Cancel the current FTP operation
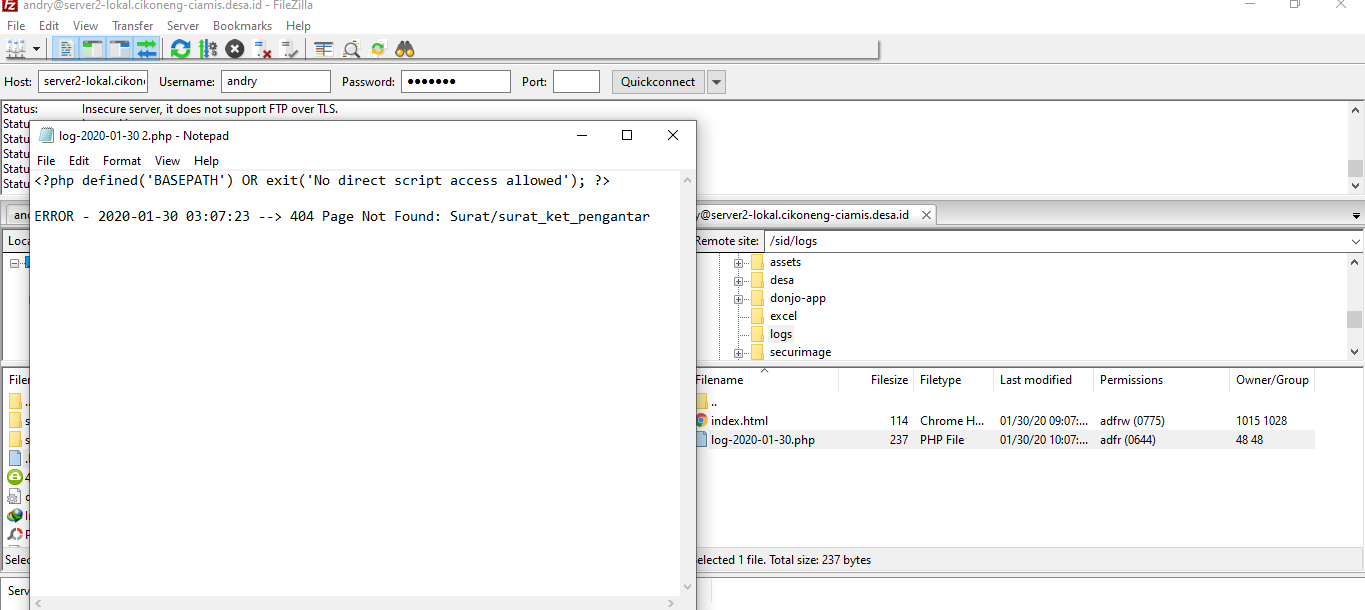This screenshot has width=1365, height=610. 233,48
